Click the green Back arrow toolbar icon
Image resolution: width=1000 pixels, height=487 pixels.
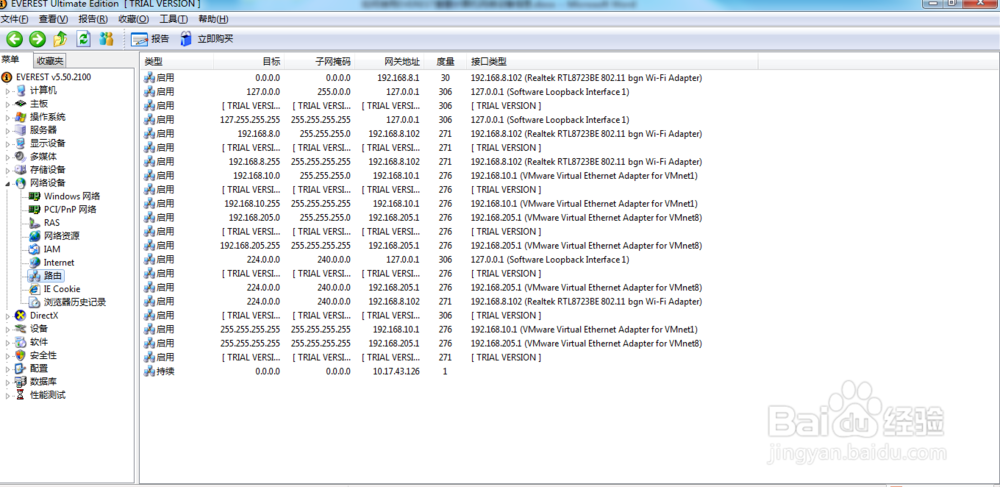coord(14,39)
